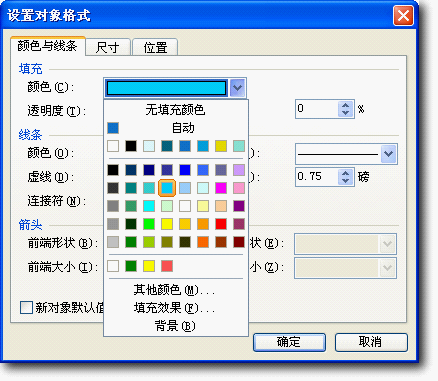Screen dimensions: 438x381
Task: Select the very dark green swatch
Action: tap(131, 224)
